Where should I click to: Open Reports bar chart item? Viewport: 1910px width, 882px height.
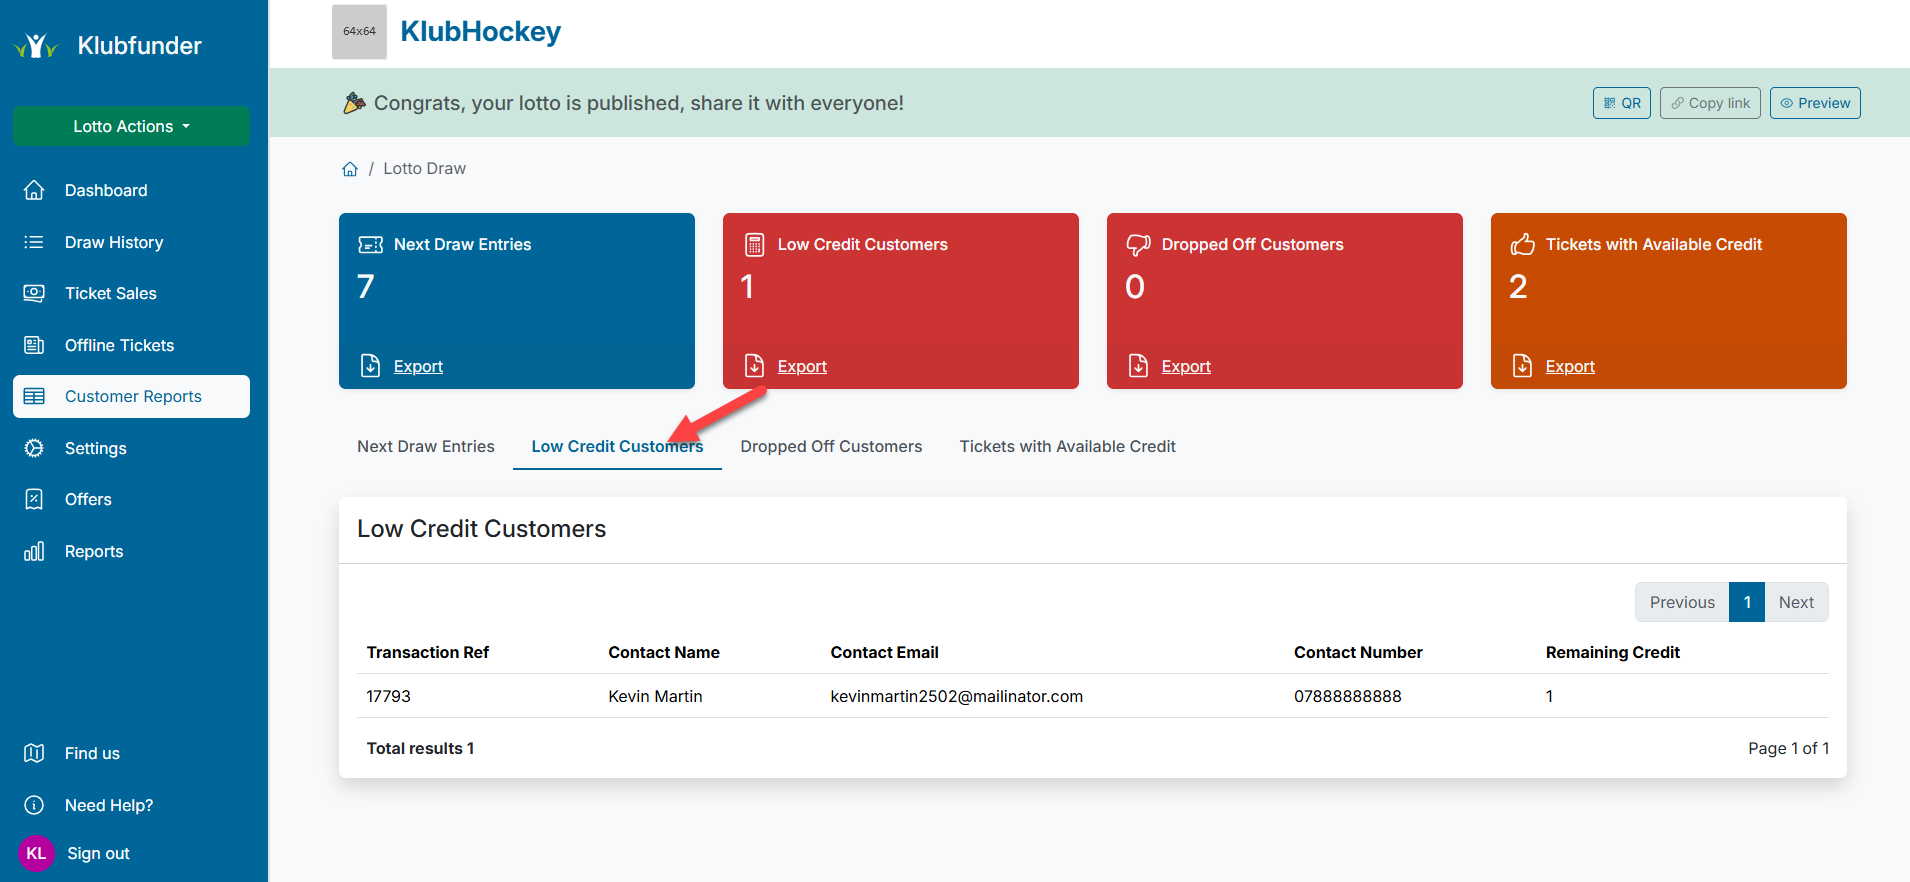(93, 551)
